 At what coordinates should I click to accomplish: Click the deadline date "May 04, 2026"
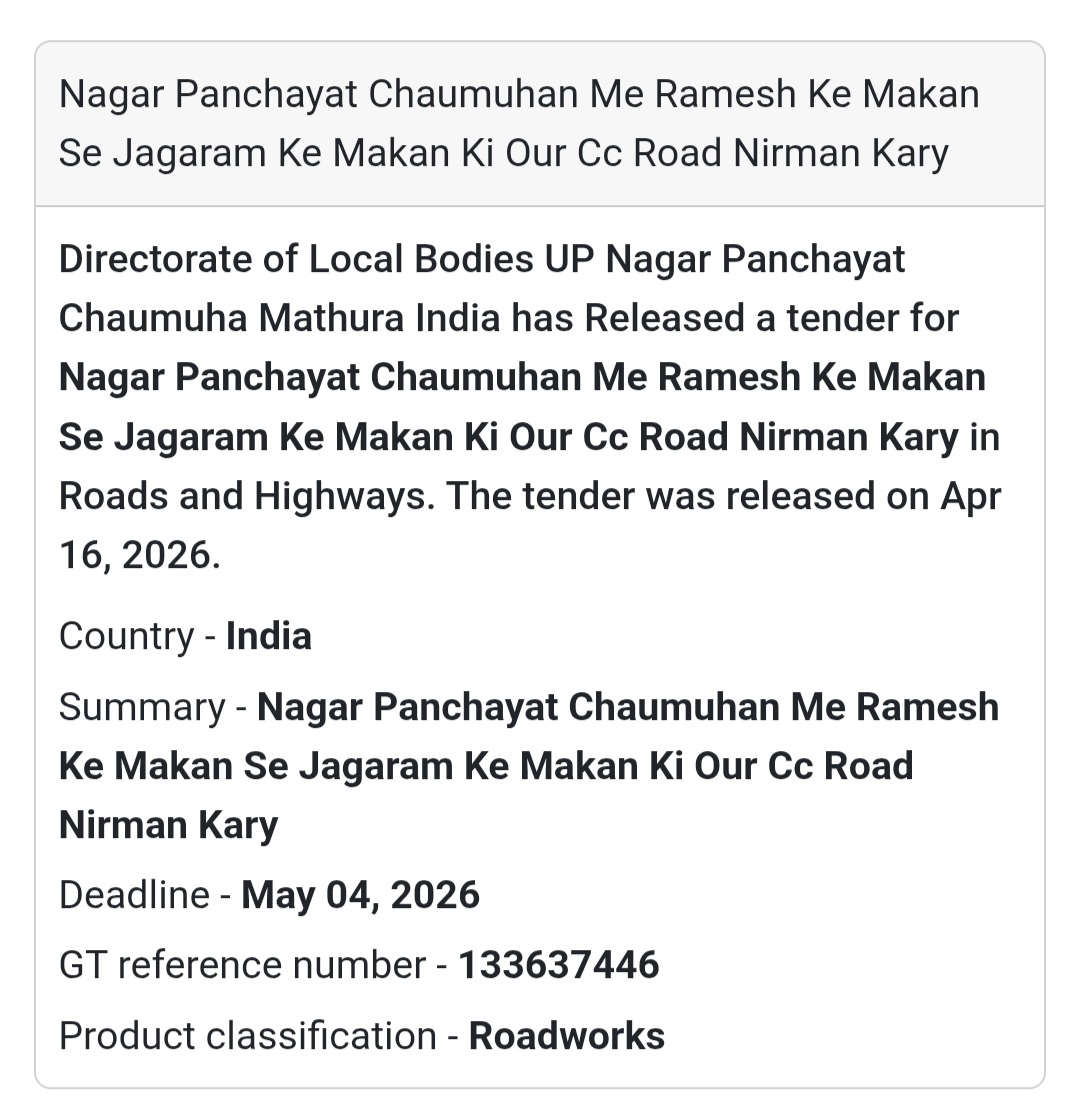tap(361, 894)
